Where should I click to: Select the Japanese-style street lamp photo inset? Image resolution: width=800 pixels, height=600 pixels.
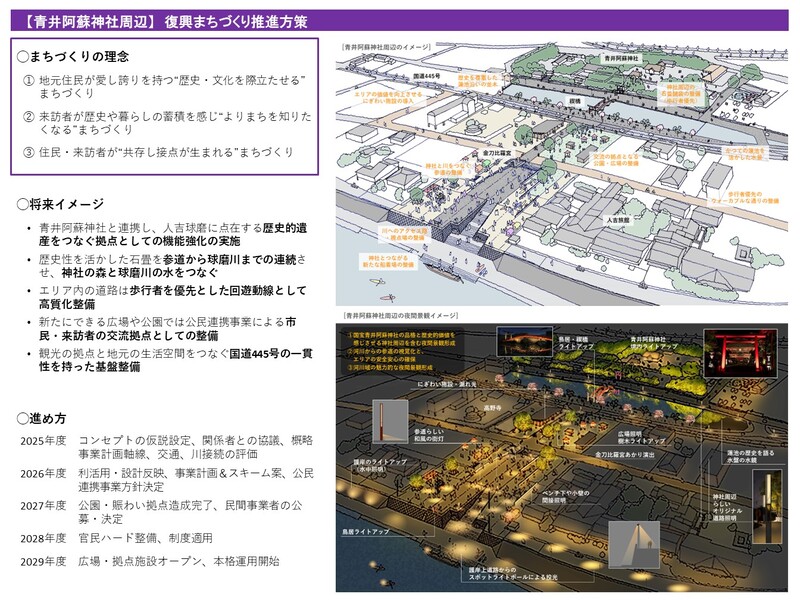point(388,420)
